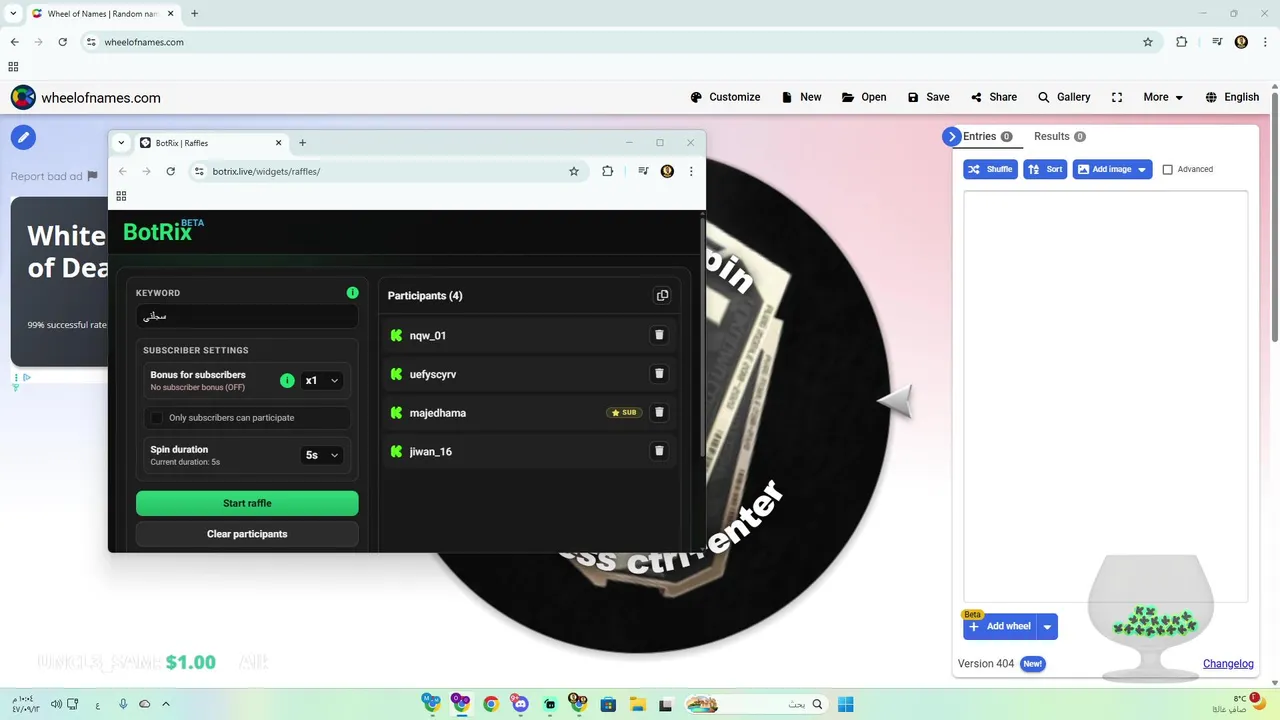This screenshot has height=720, width=1280.
Task: Click participant name uefyscyrv
Action: coord(433,374)
